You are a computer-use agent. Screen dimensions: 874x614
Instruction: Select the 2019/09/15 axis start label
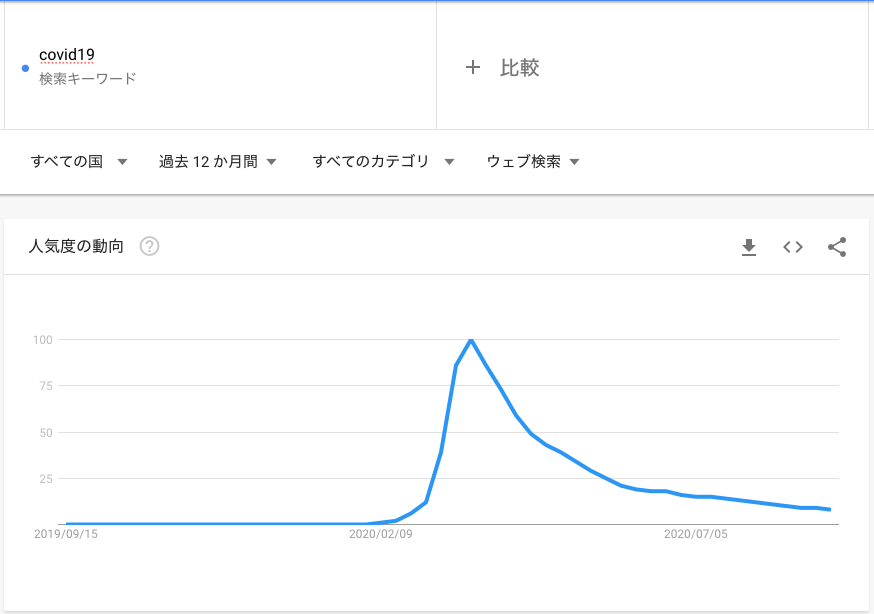coord(66,534)
